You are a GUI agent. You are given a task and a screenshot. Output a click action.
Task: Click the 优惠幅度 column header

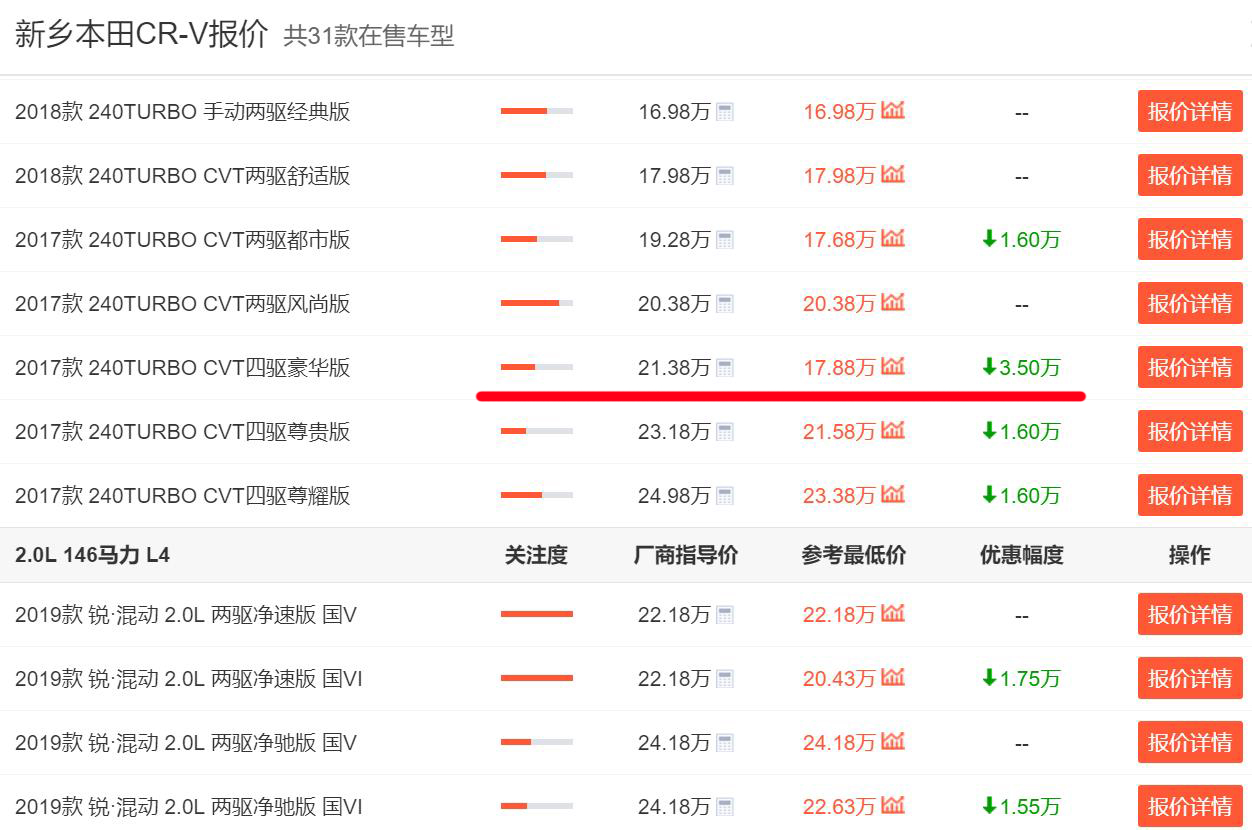point(1021,555)
